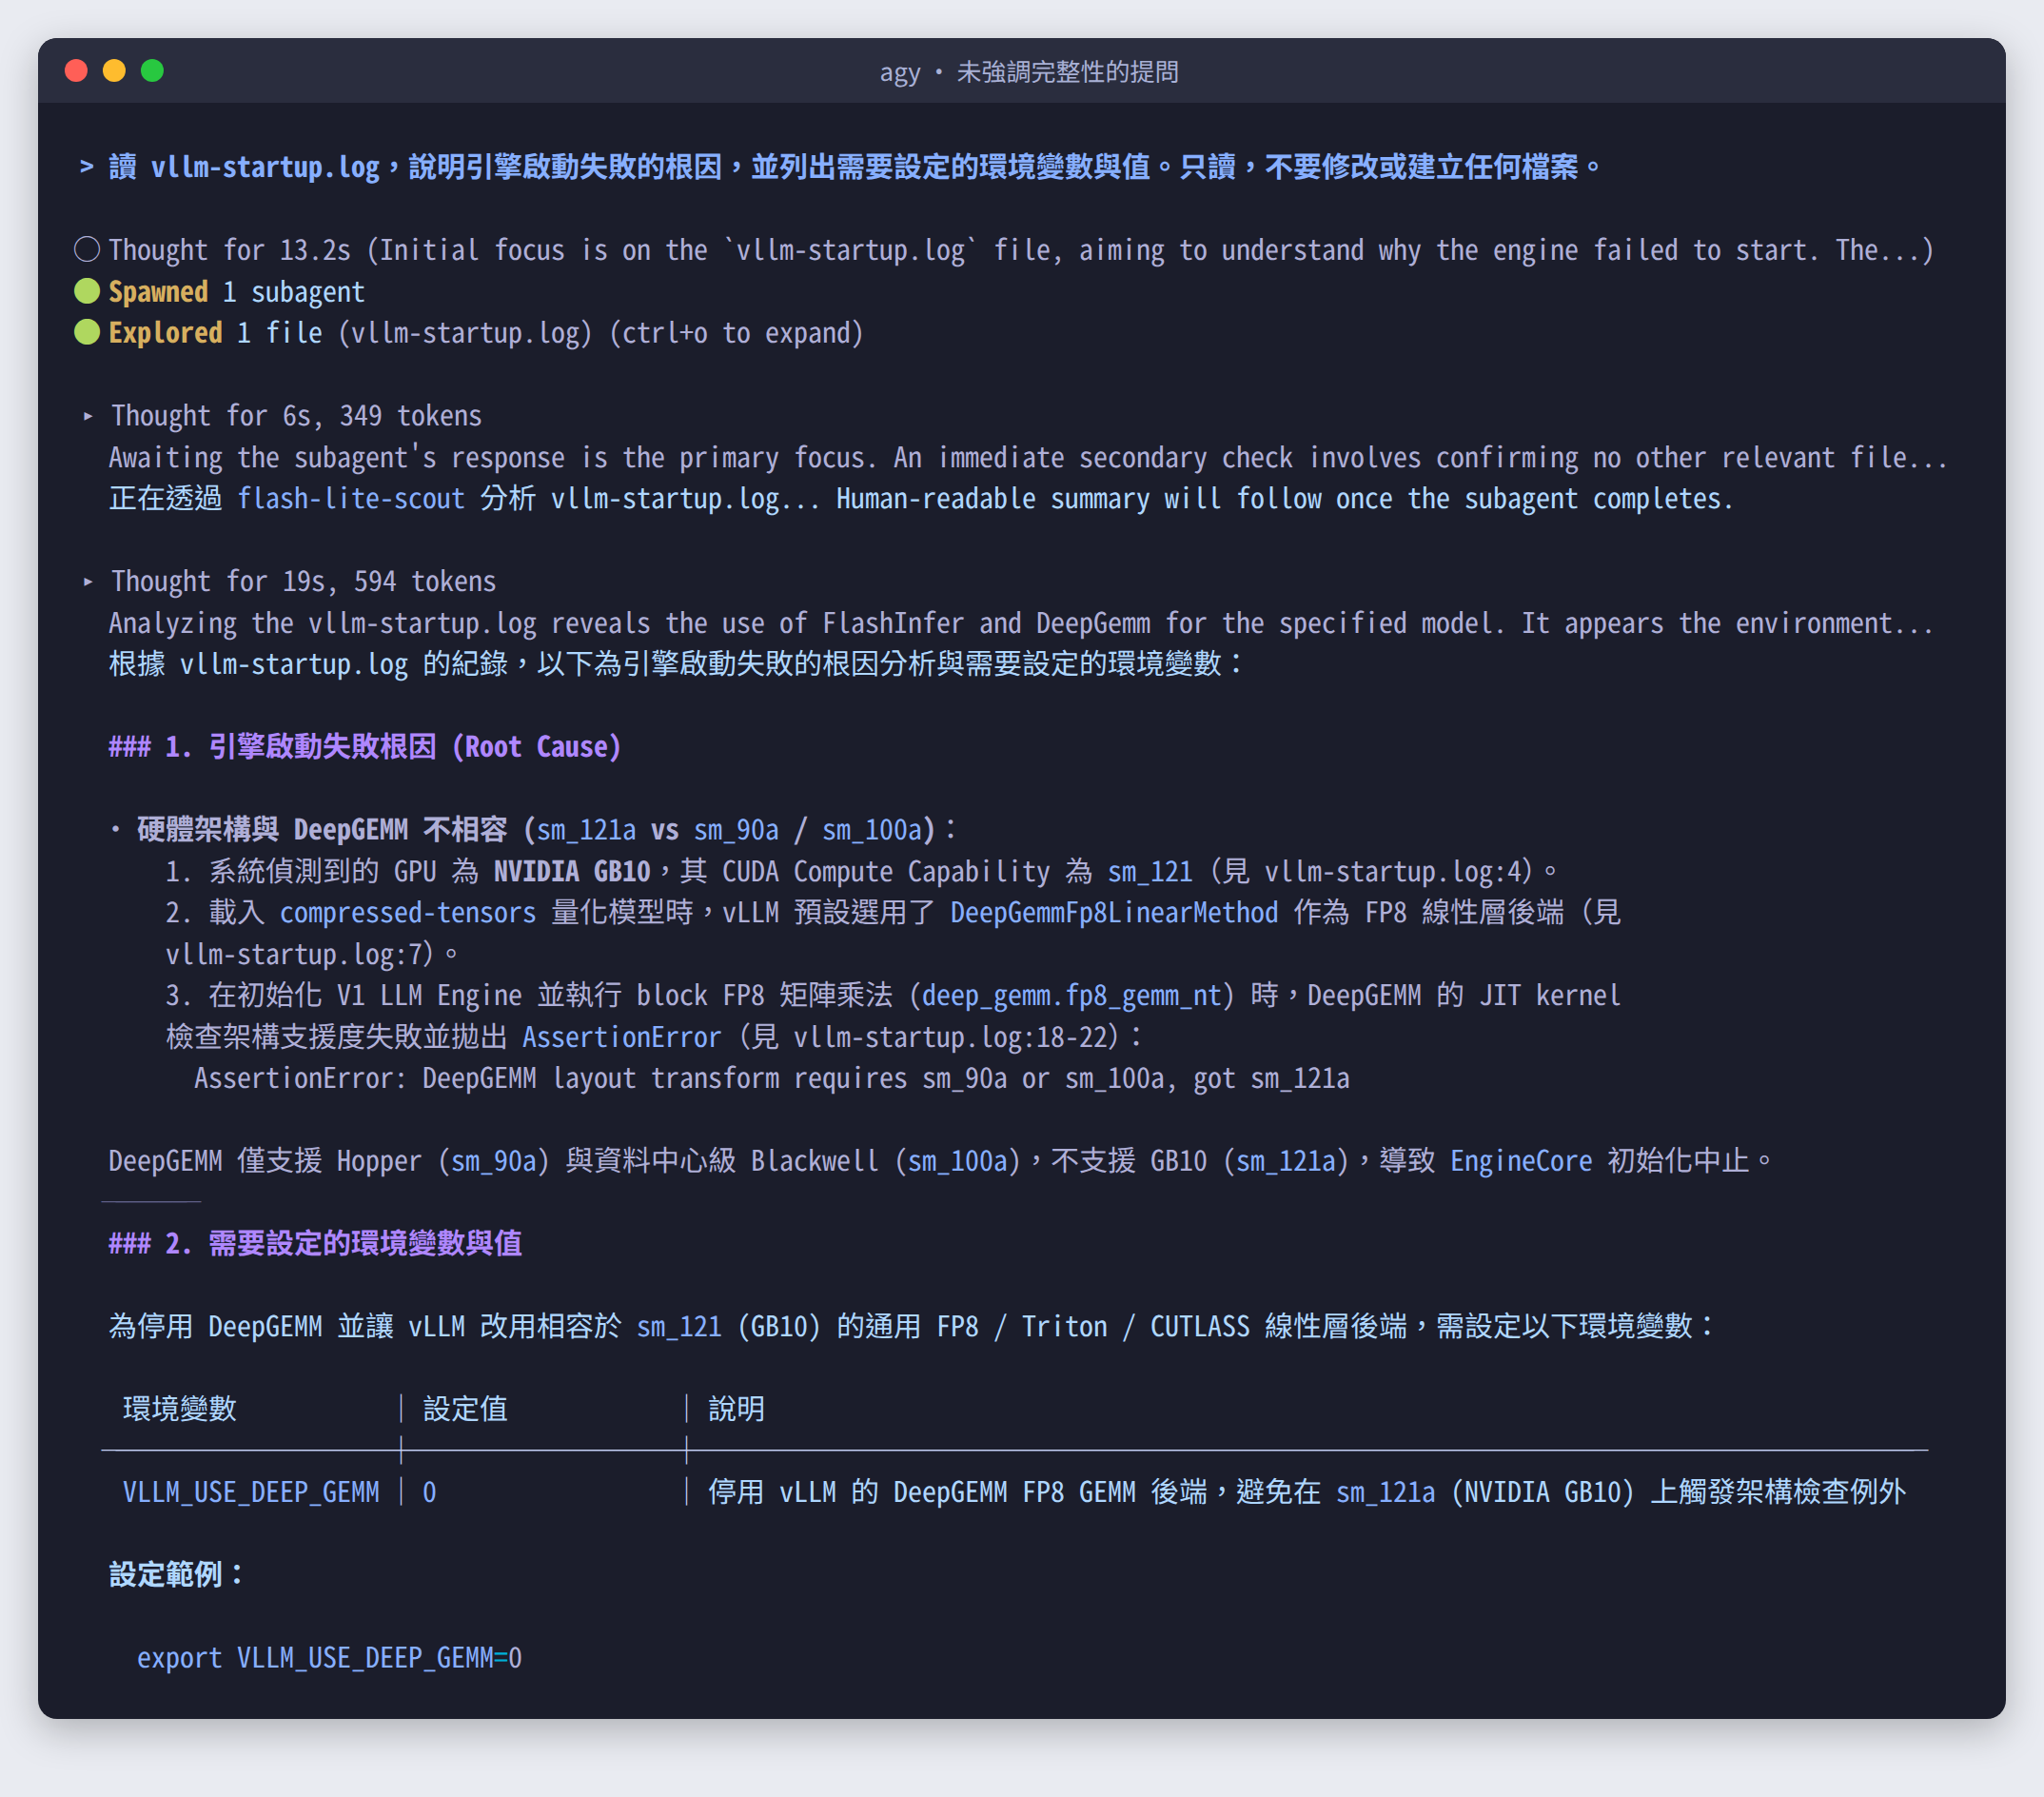The width and height of the screenshot is (2044, 1797).
Task: Click 'NVIDIA GB10' bold text
Action: [x=572, y=872]
